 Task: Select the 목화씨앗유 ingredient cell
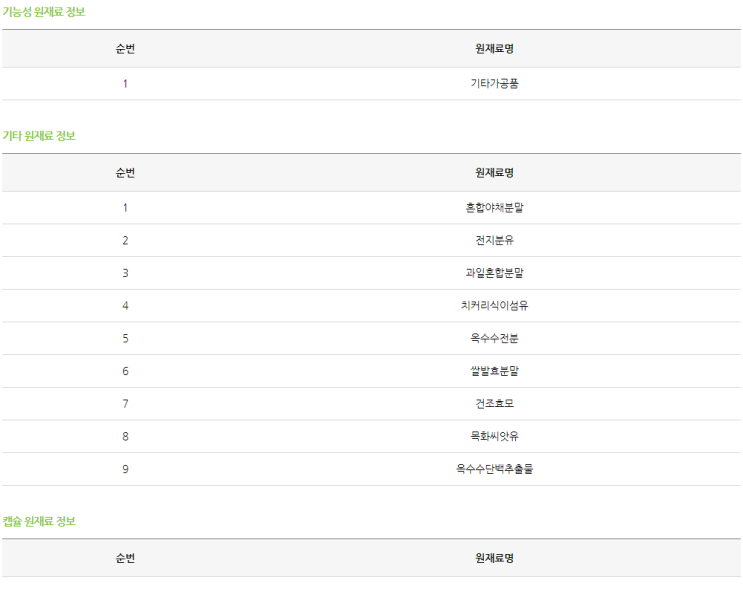(x=494, y=437)
